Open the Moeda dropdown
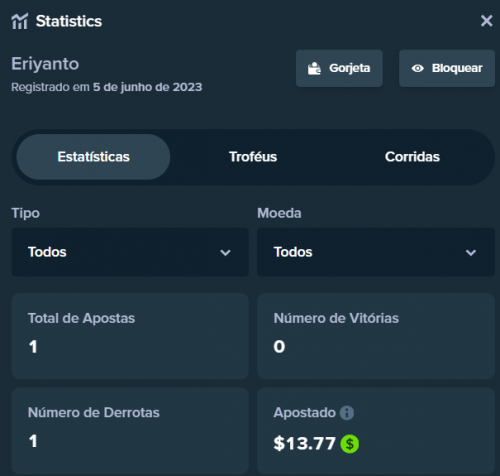 point(376,252)
